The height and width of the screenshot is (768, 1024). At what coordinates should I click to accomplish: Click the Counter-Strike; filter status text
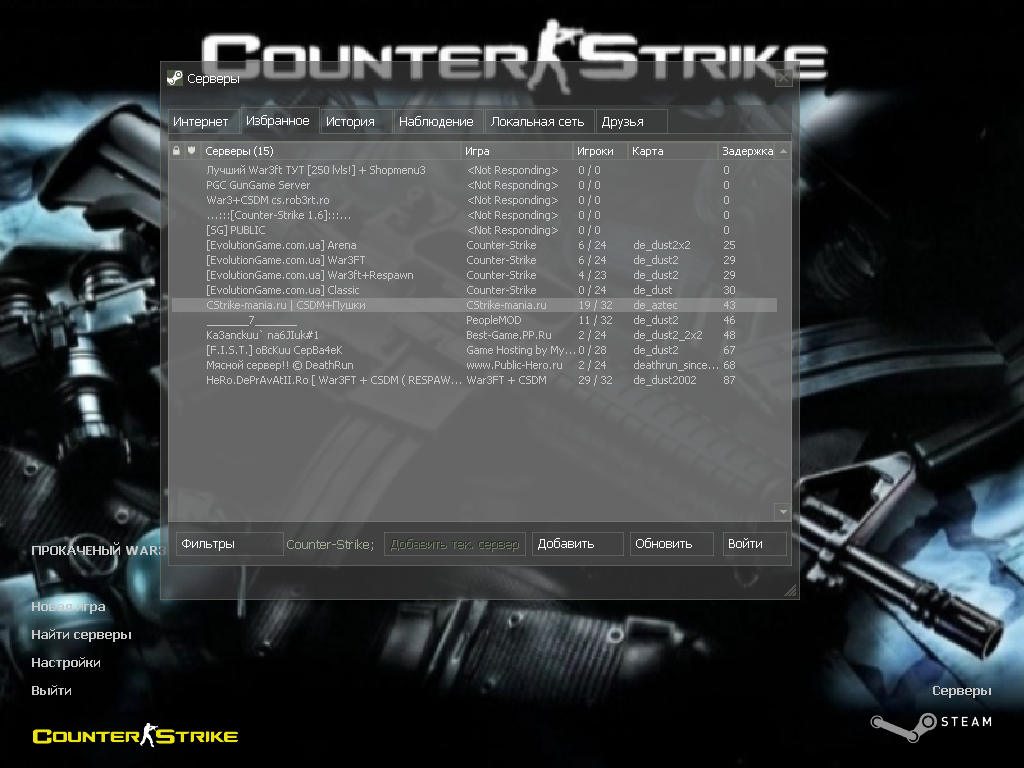[x=330, y=545]
